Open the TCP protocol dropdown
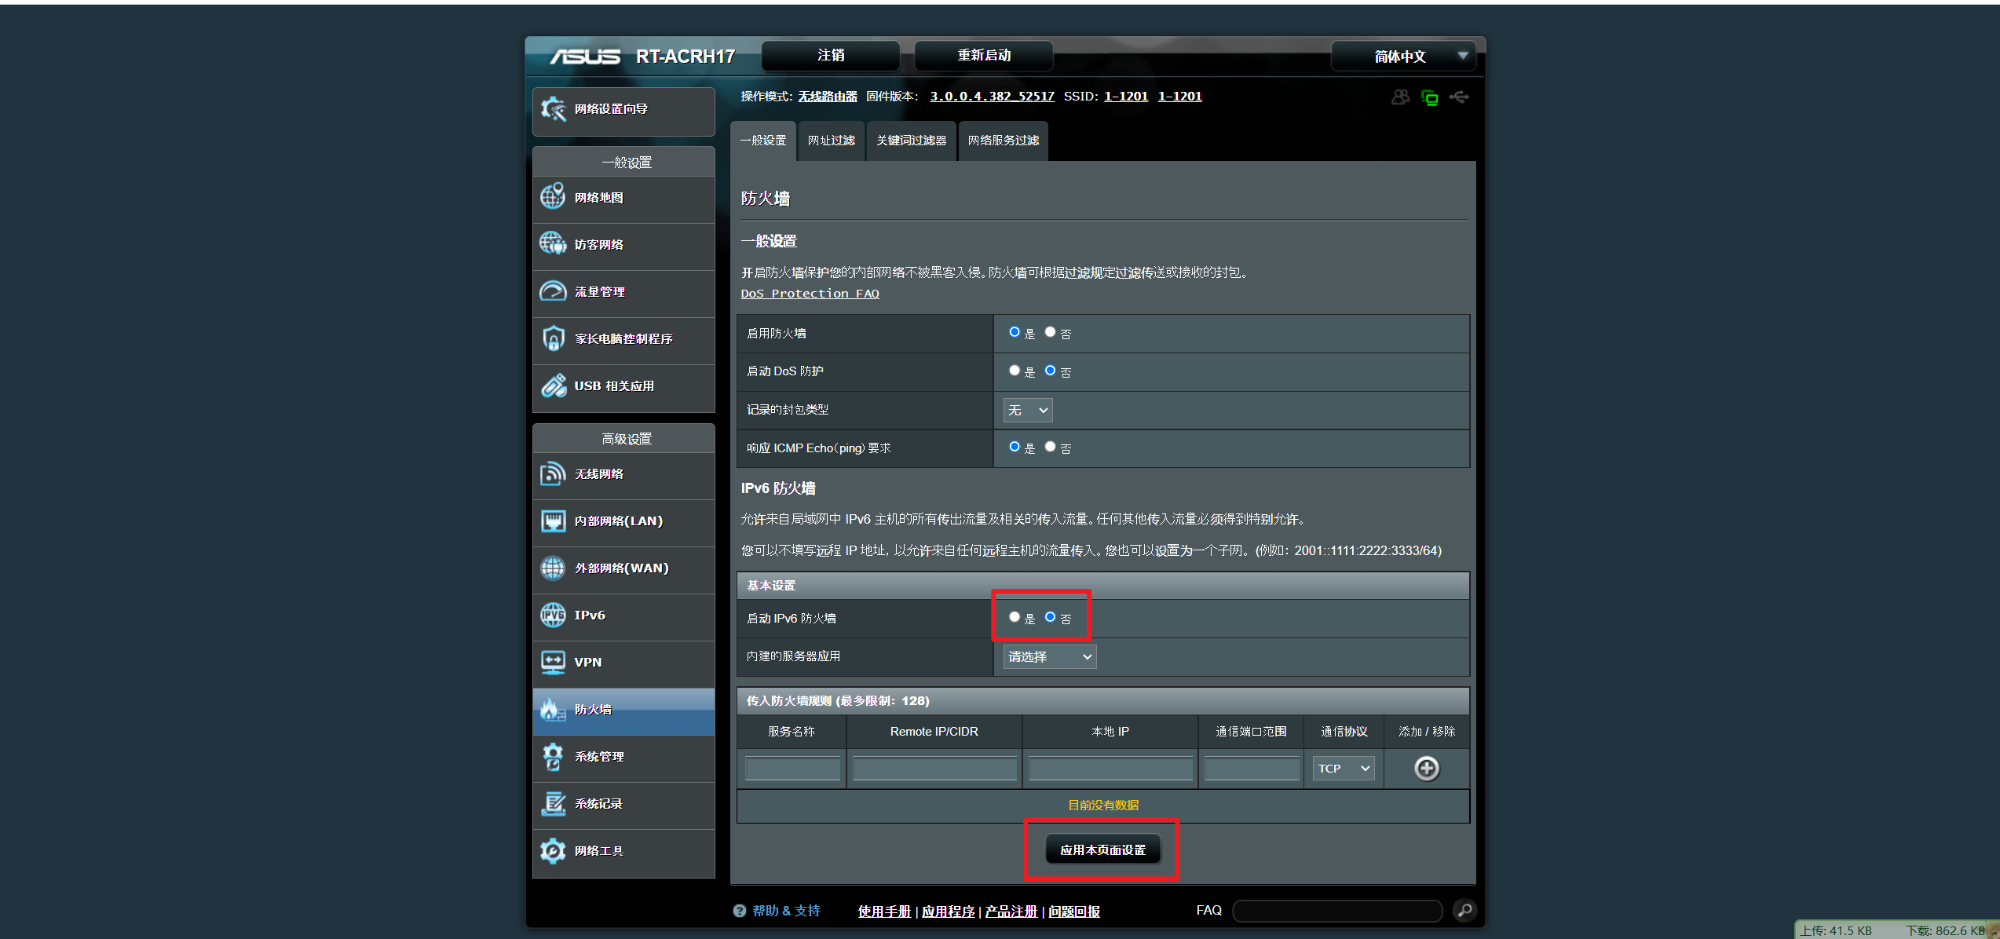 pos(1343,768)
